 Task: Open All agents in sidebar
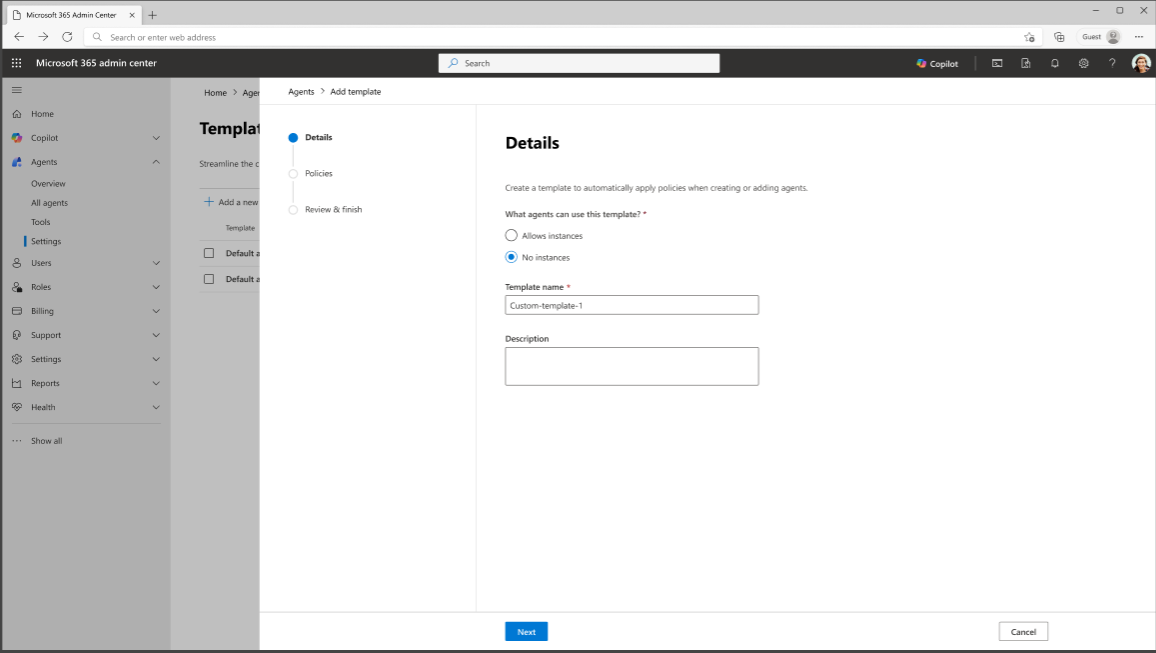pos(49,203)
